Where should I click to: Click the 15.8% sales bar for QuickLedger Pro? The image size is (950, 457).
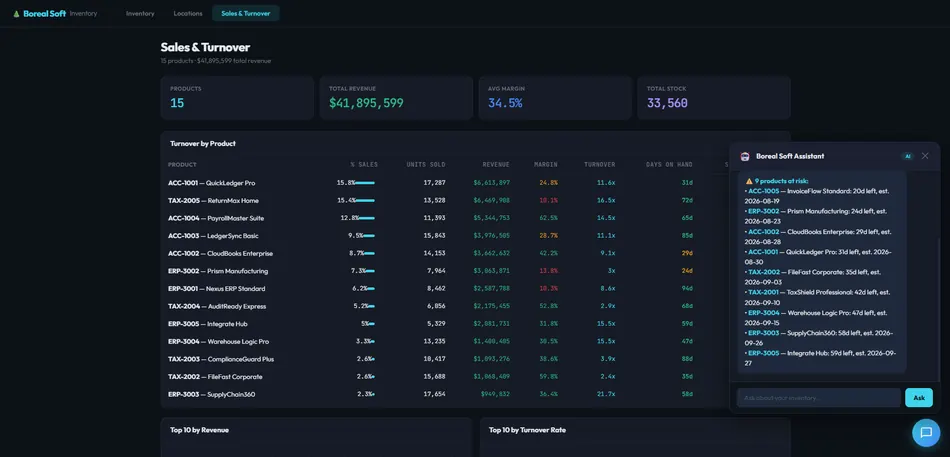[x=365, y=182]
